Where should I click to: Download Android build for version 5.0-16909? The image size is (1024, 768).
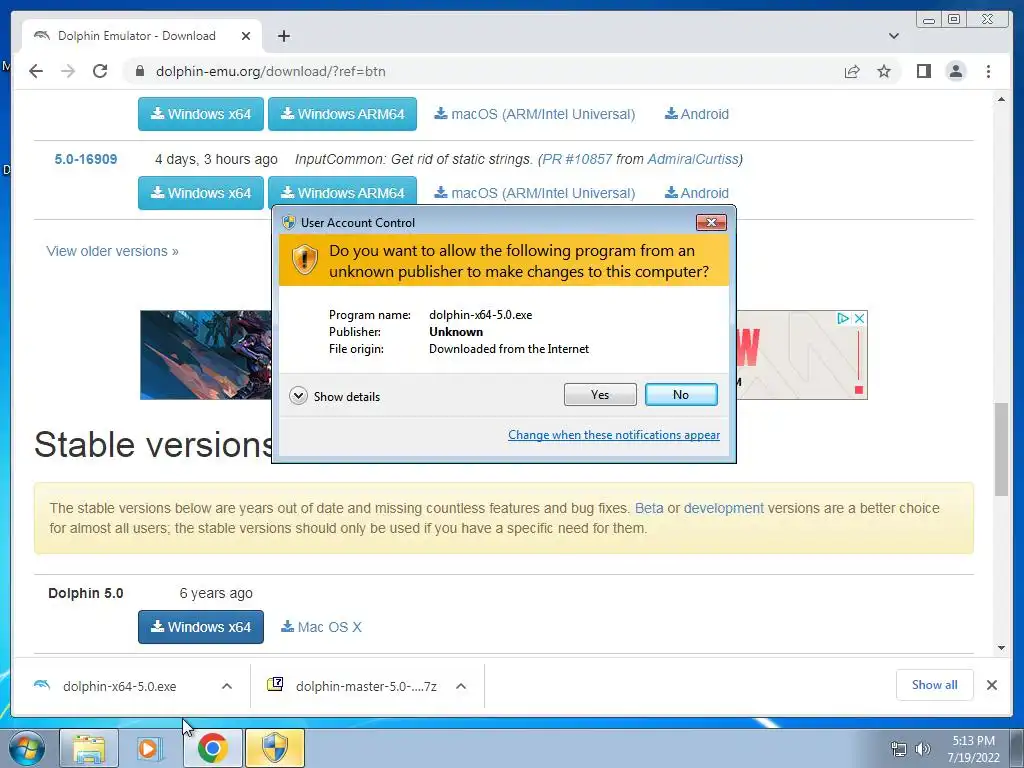coord(696,193)
